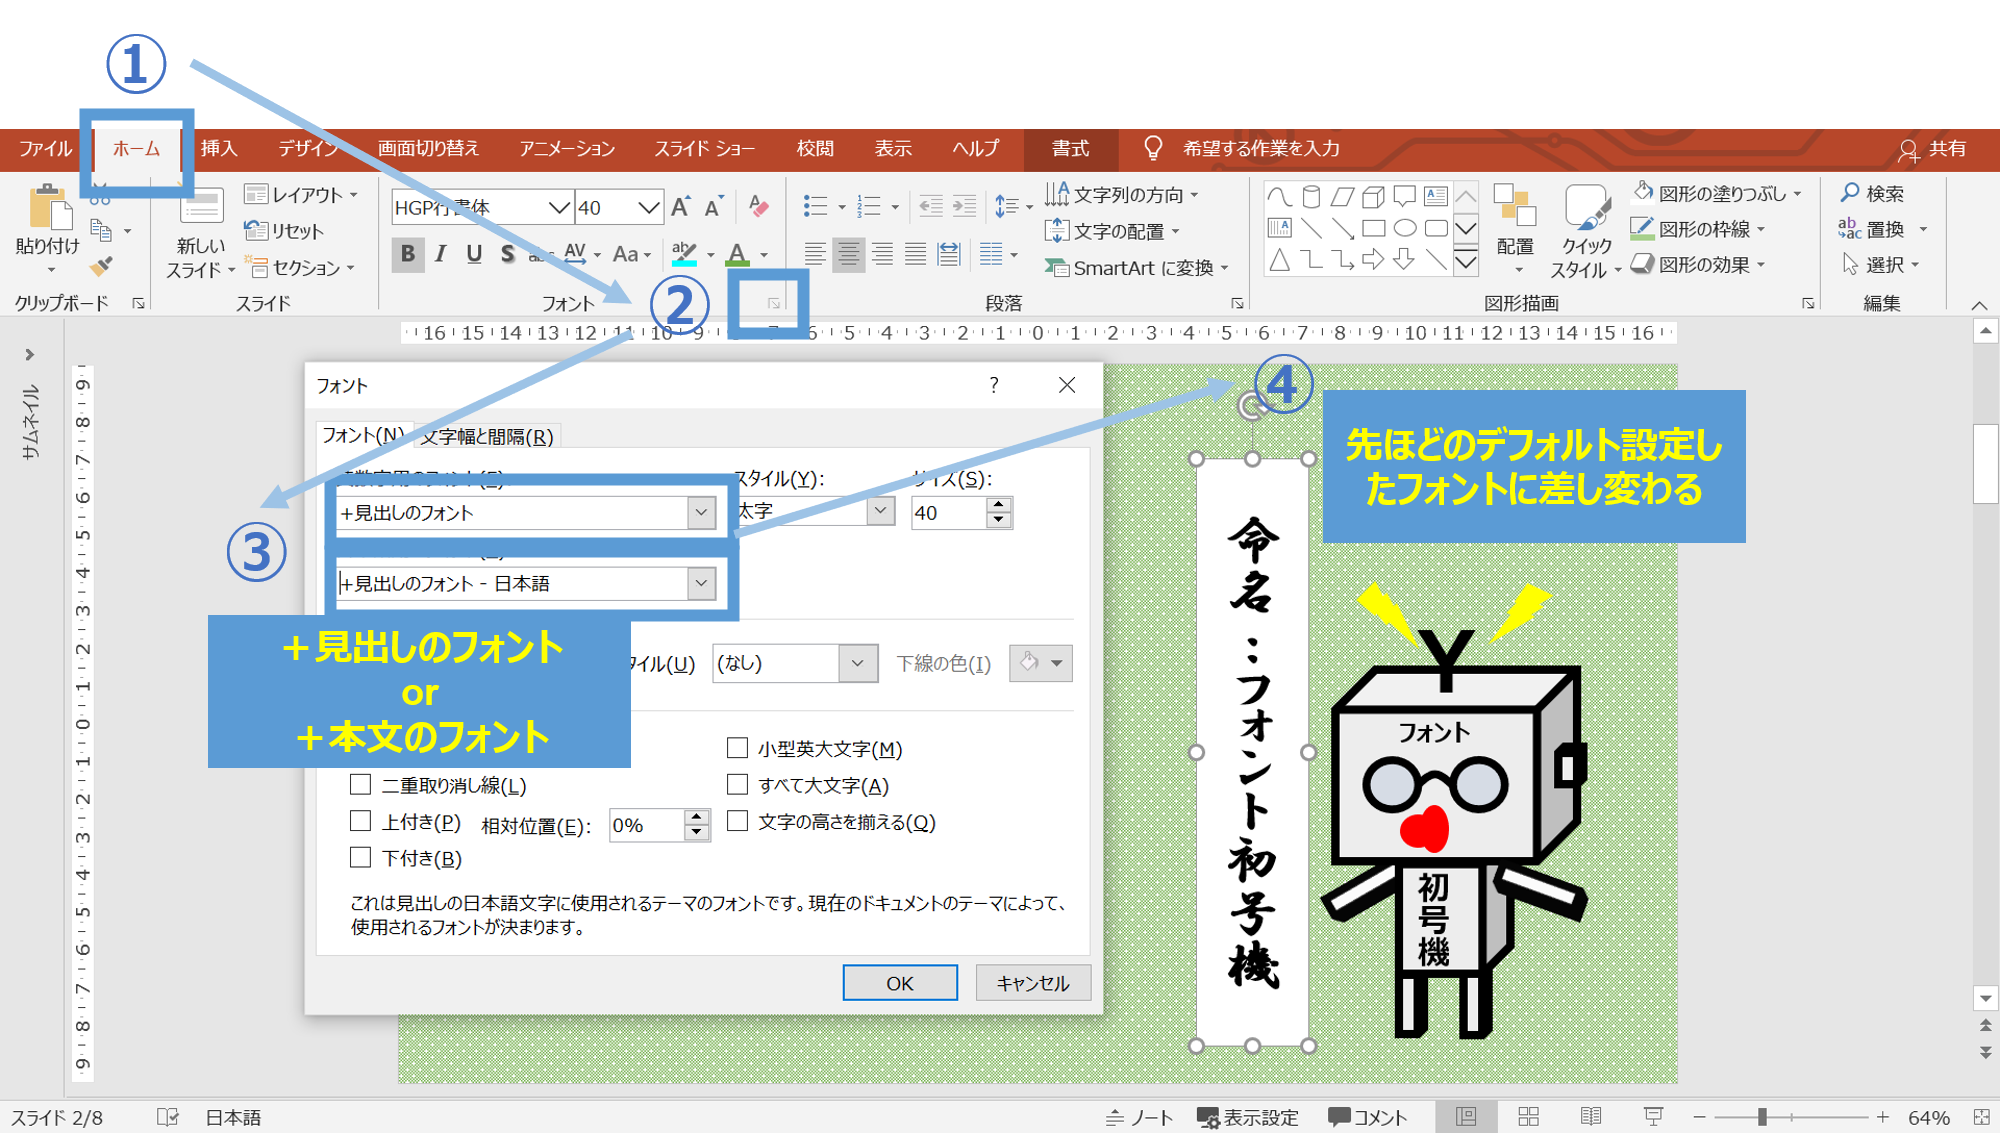
Task: Open the underline style dropdown
Action: [x=857, y=663]
